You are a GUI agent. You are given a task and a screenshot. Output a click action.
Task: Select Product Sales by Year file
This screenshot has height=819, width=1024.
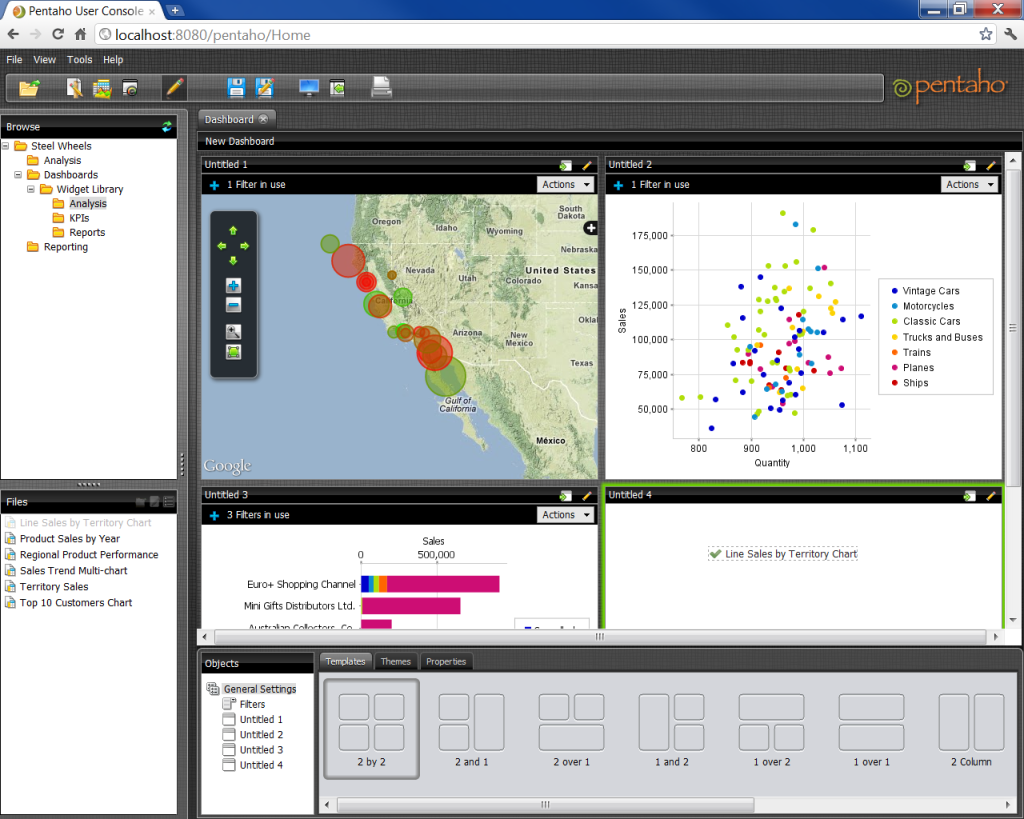click(70, 539)
